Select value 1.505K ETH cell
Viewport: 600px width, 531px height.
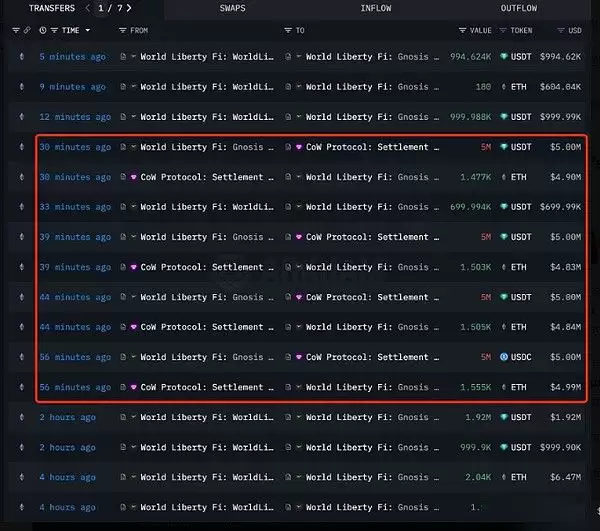coord(476,327)
